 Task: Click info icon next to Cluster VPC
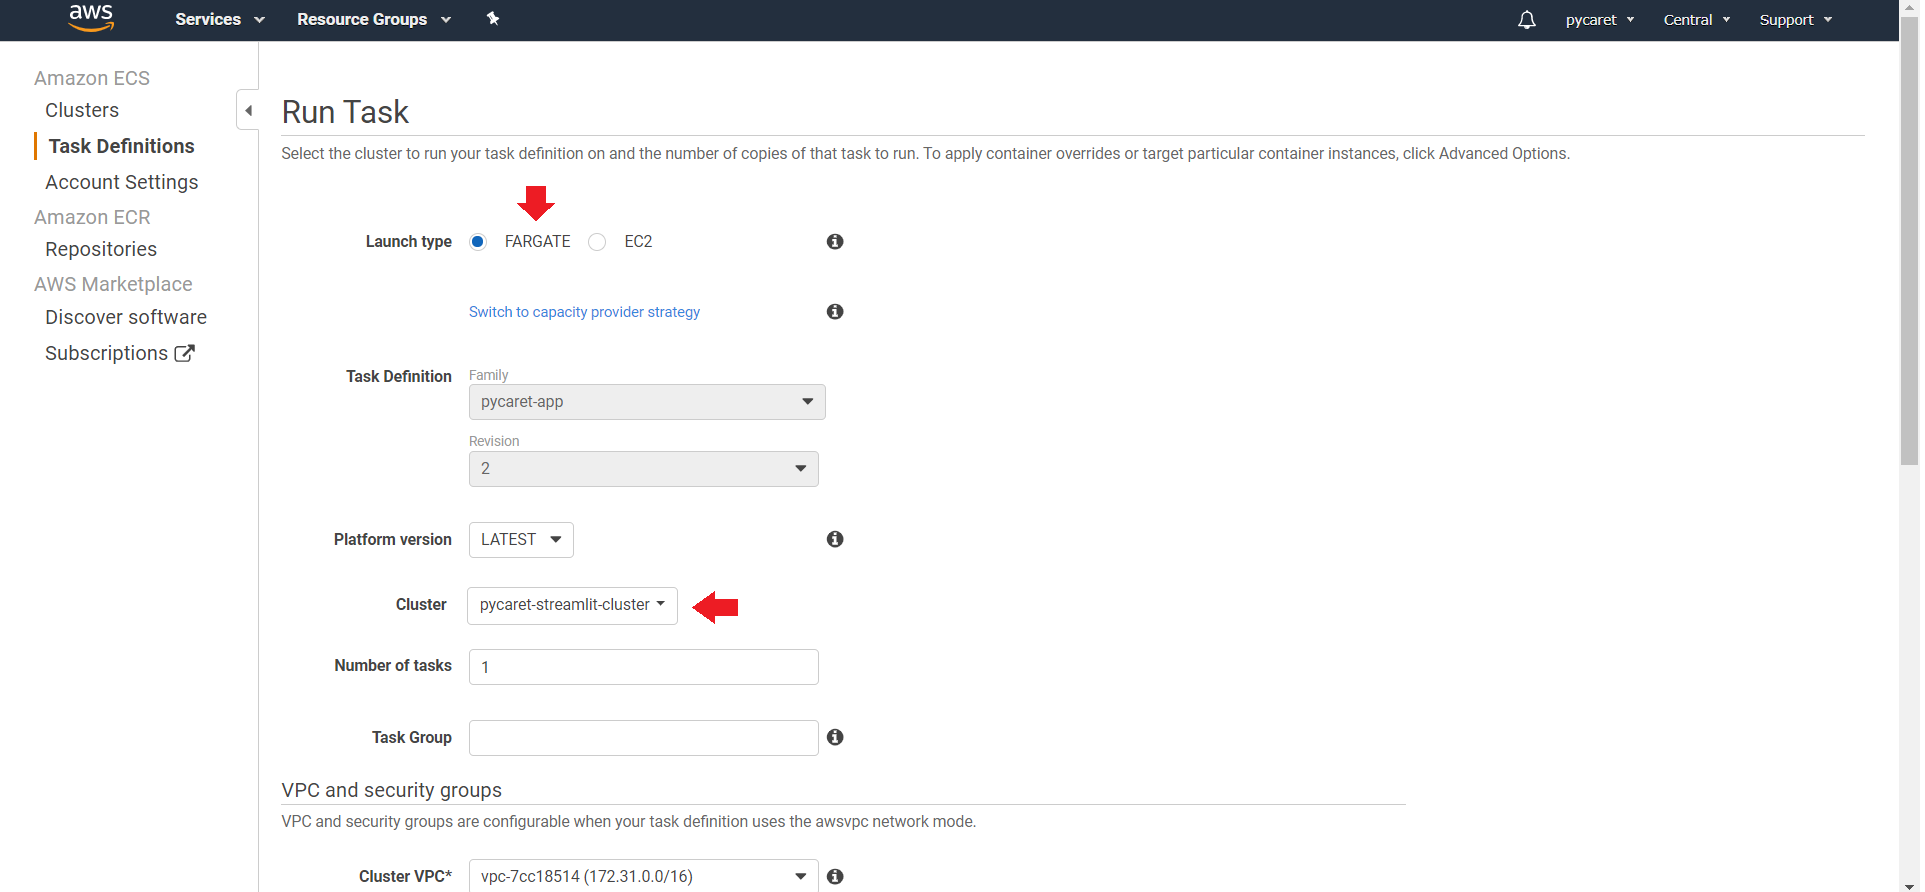[x=835, y=877]
